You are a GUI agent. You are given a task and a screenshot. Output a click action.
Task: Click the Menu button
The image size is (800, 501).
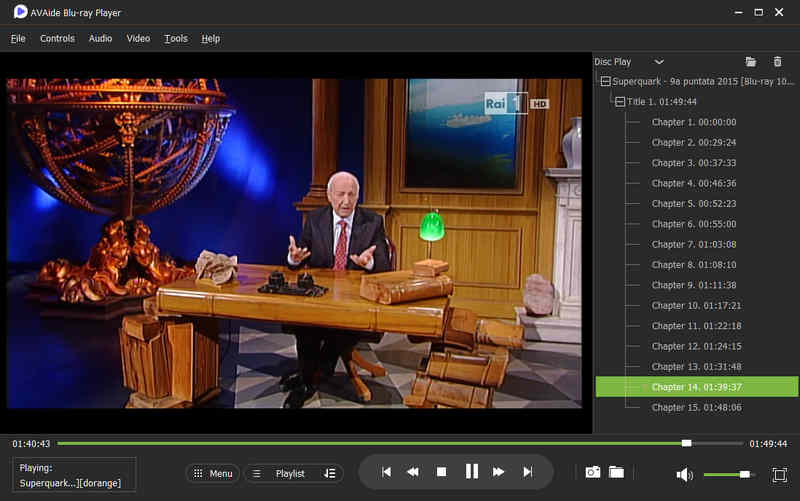(x=213, y=473)
